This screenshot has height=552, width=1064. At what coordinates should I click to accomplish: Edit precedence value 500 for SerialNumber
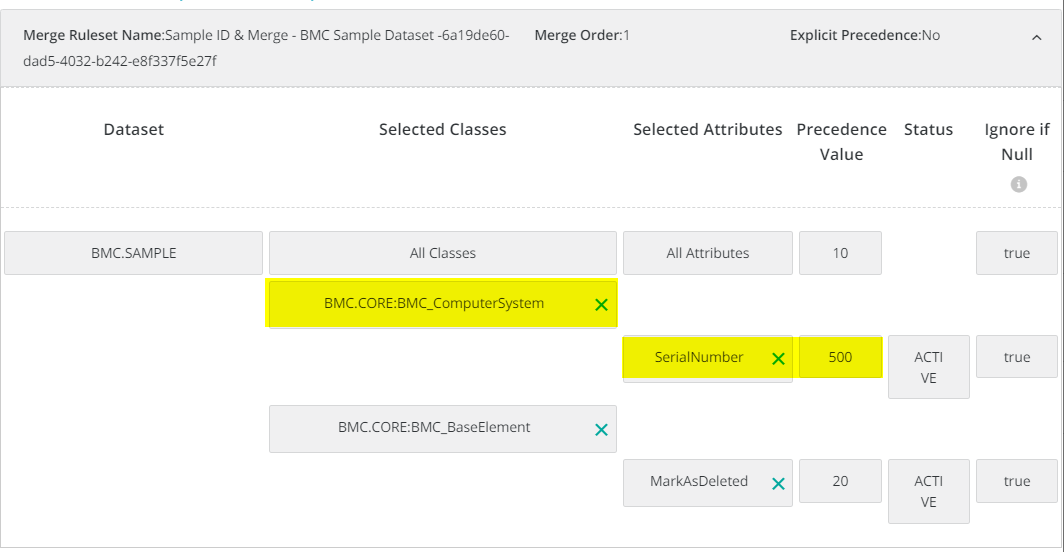(840, 356)
